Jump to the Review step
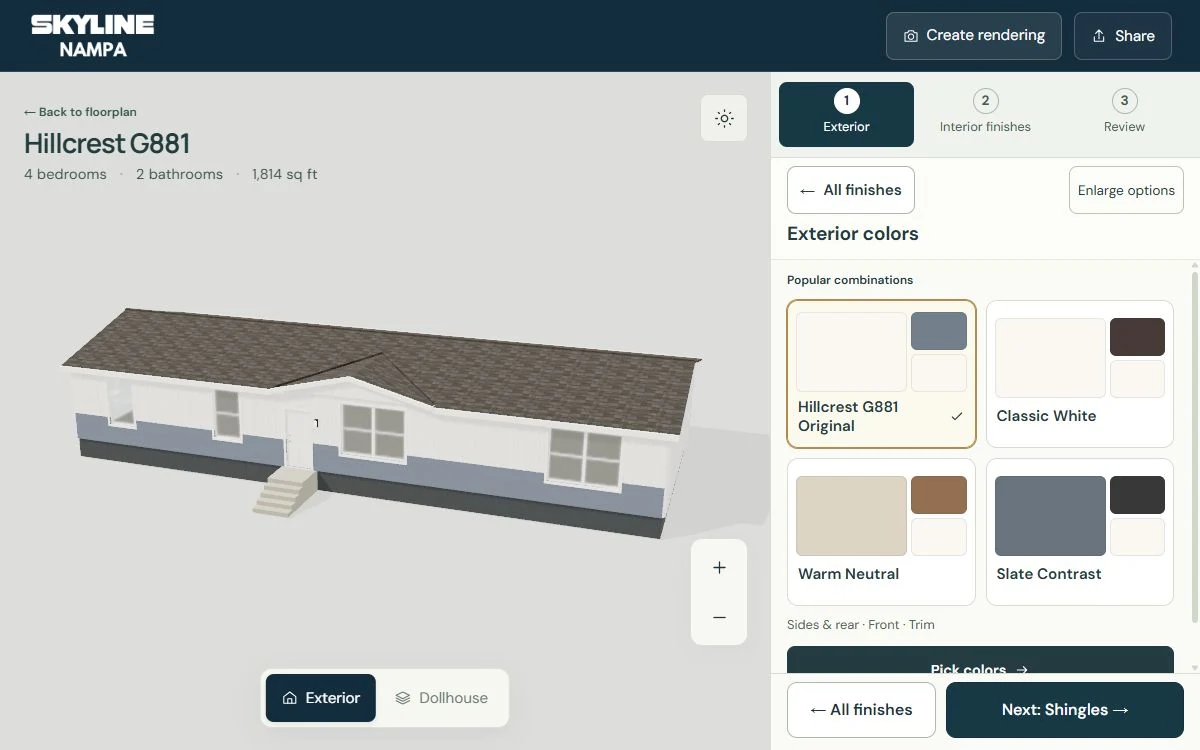The height and width of the screenshot is (750, 1200). point(1124,114)
